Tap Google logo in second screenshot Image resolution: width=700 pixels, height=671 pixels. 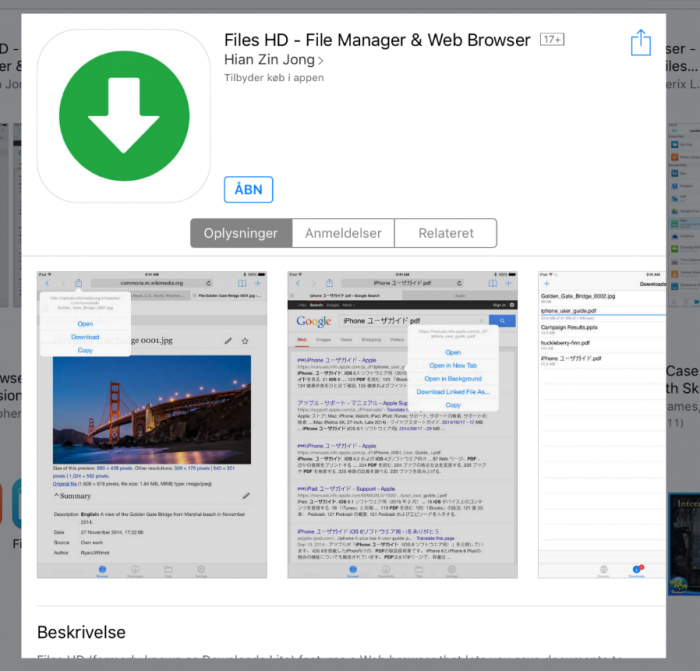(x=314, y=321)
